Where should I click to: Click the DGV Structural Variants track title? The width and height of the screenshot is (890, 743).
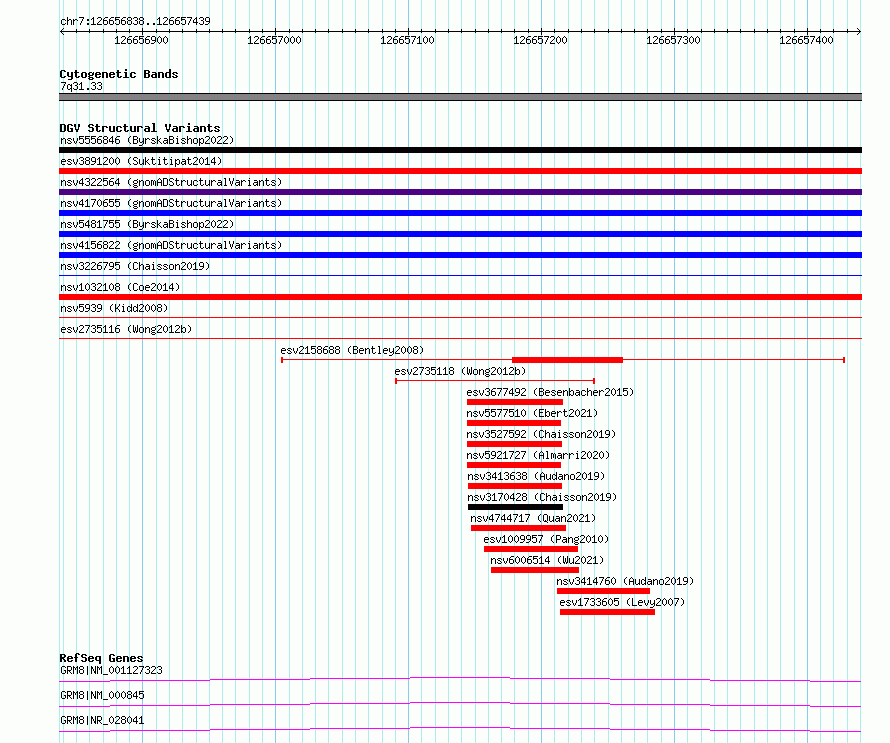pyautogui.click(x=140, y=128)
